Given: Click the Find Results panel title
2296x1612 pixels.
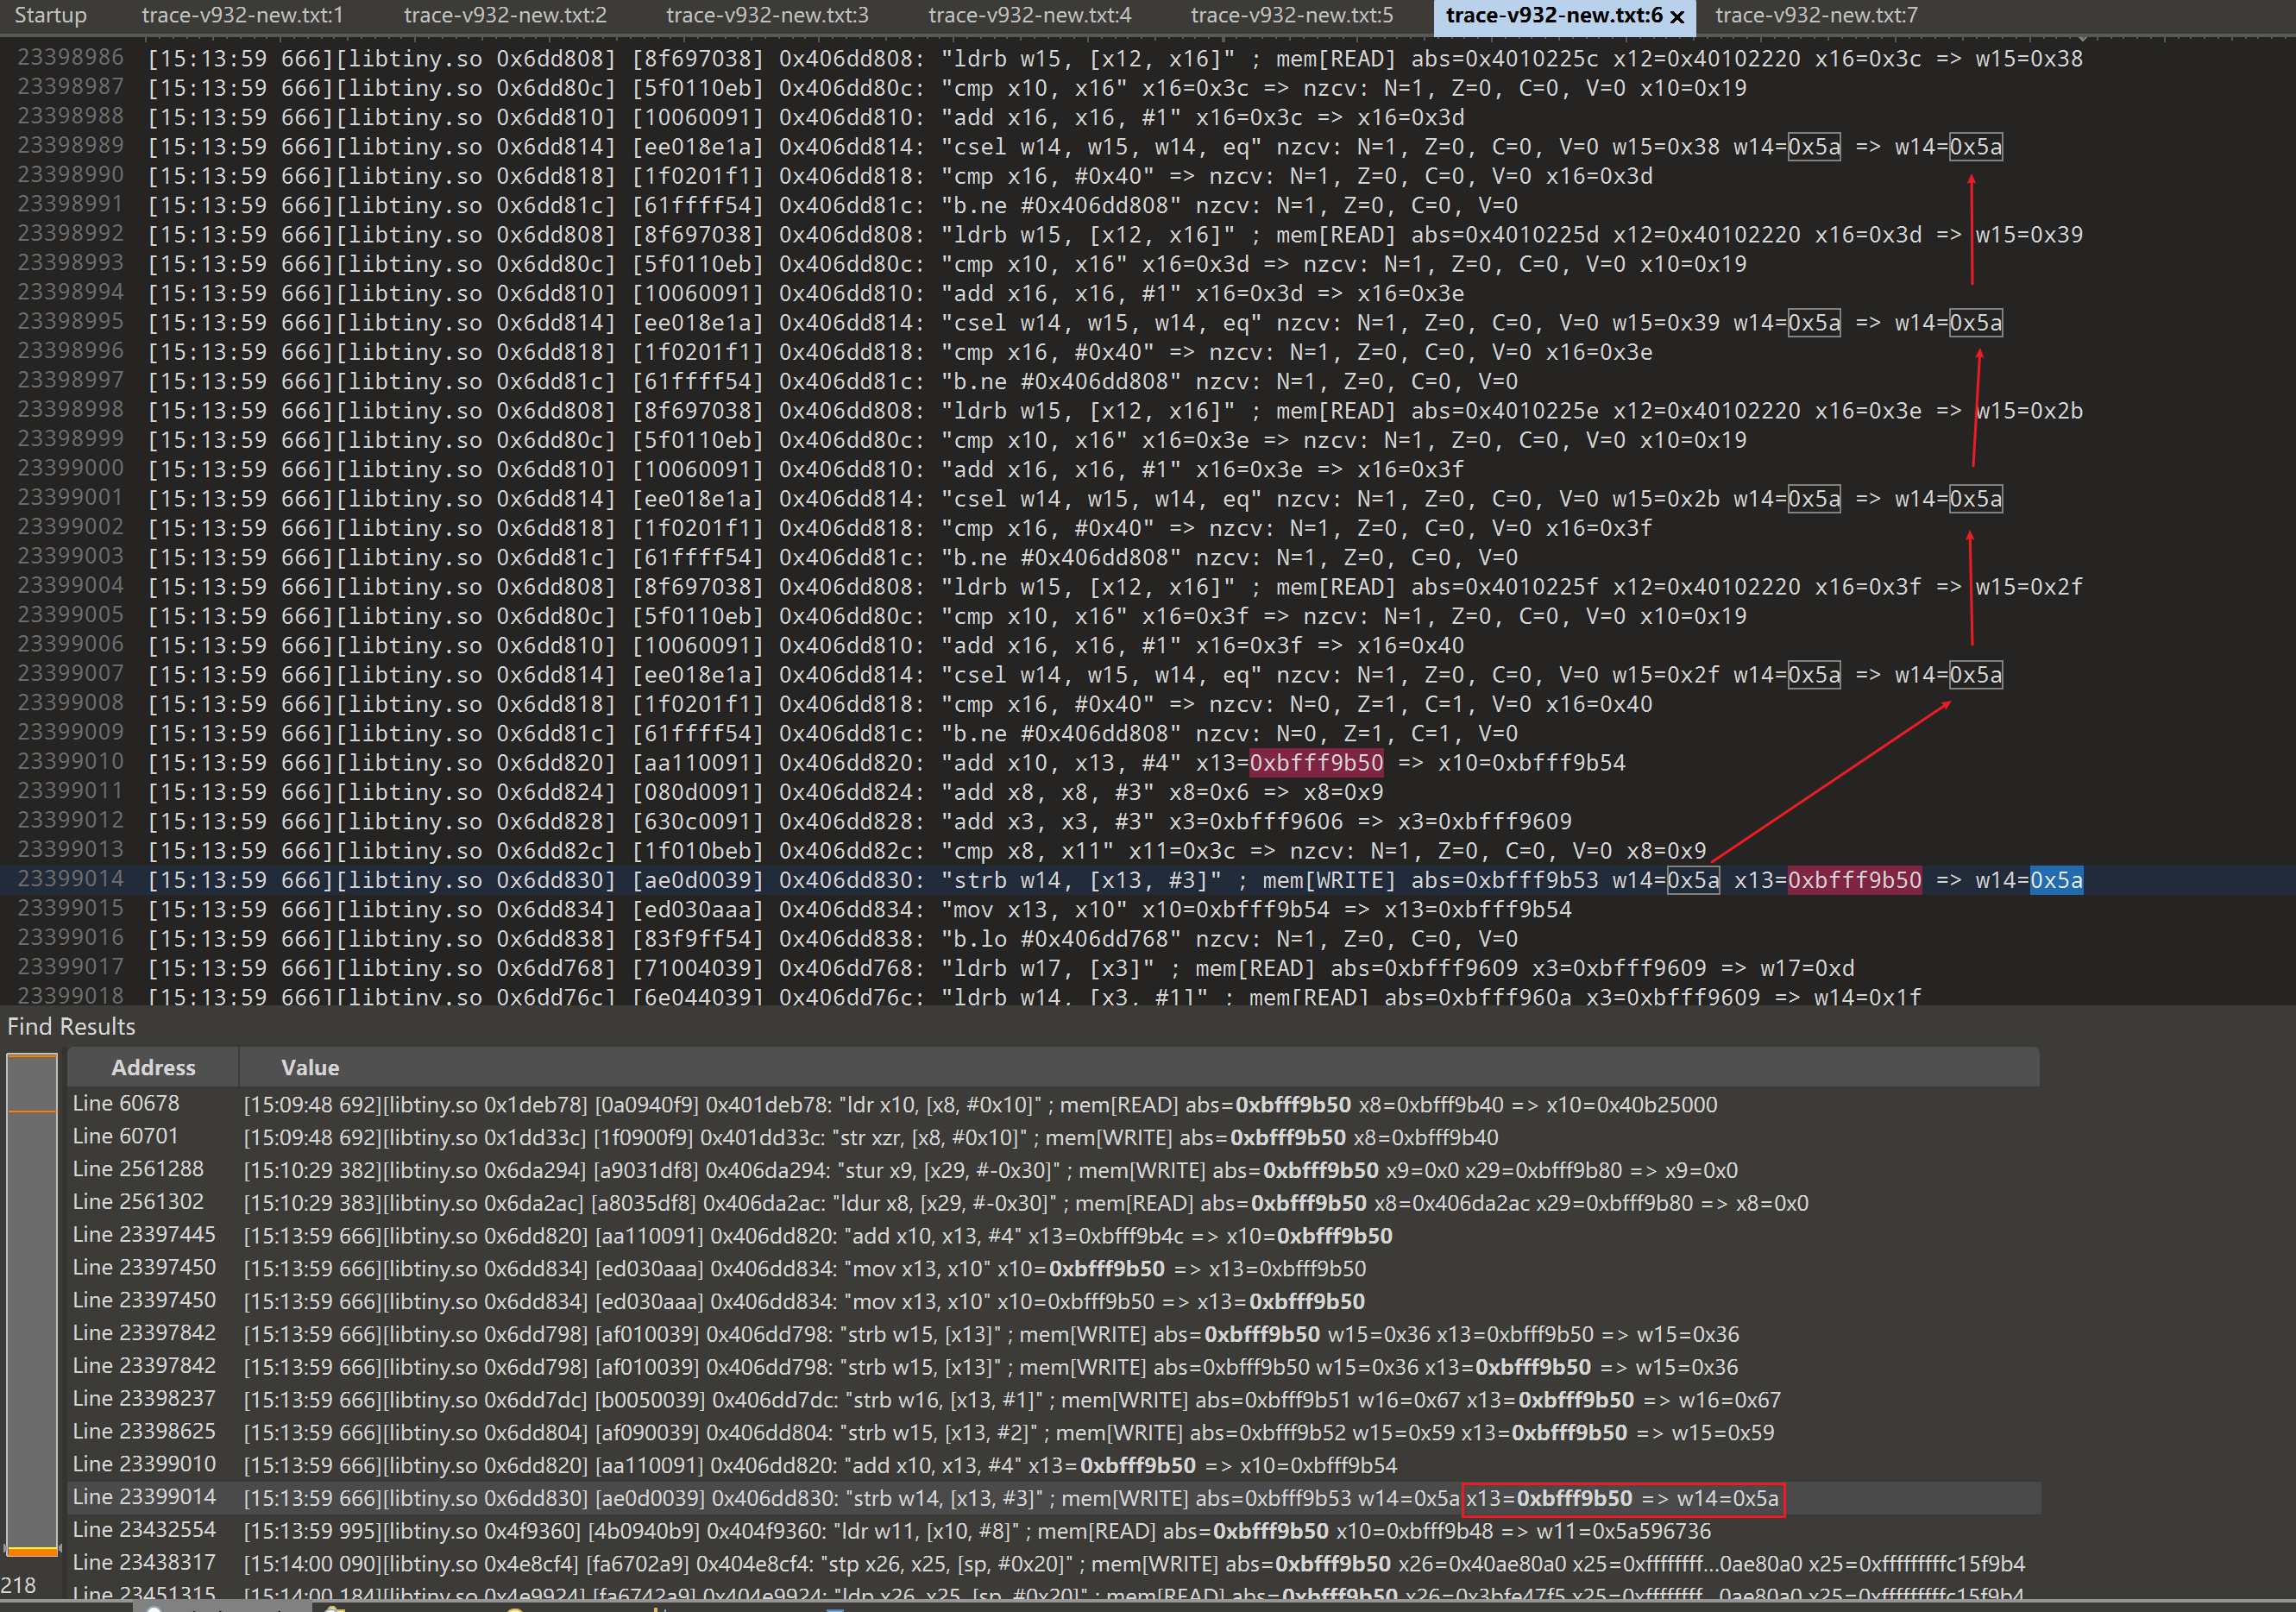Looking at the screenshot, I should pyautogui.click(x=71, y=1026).
